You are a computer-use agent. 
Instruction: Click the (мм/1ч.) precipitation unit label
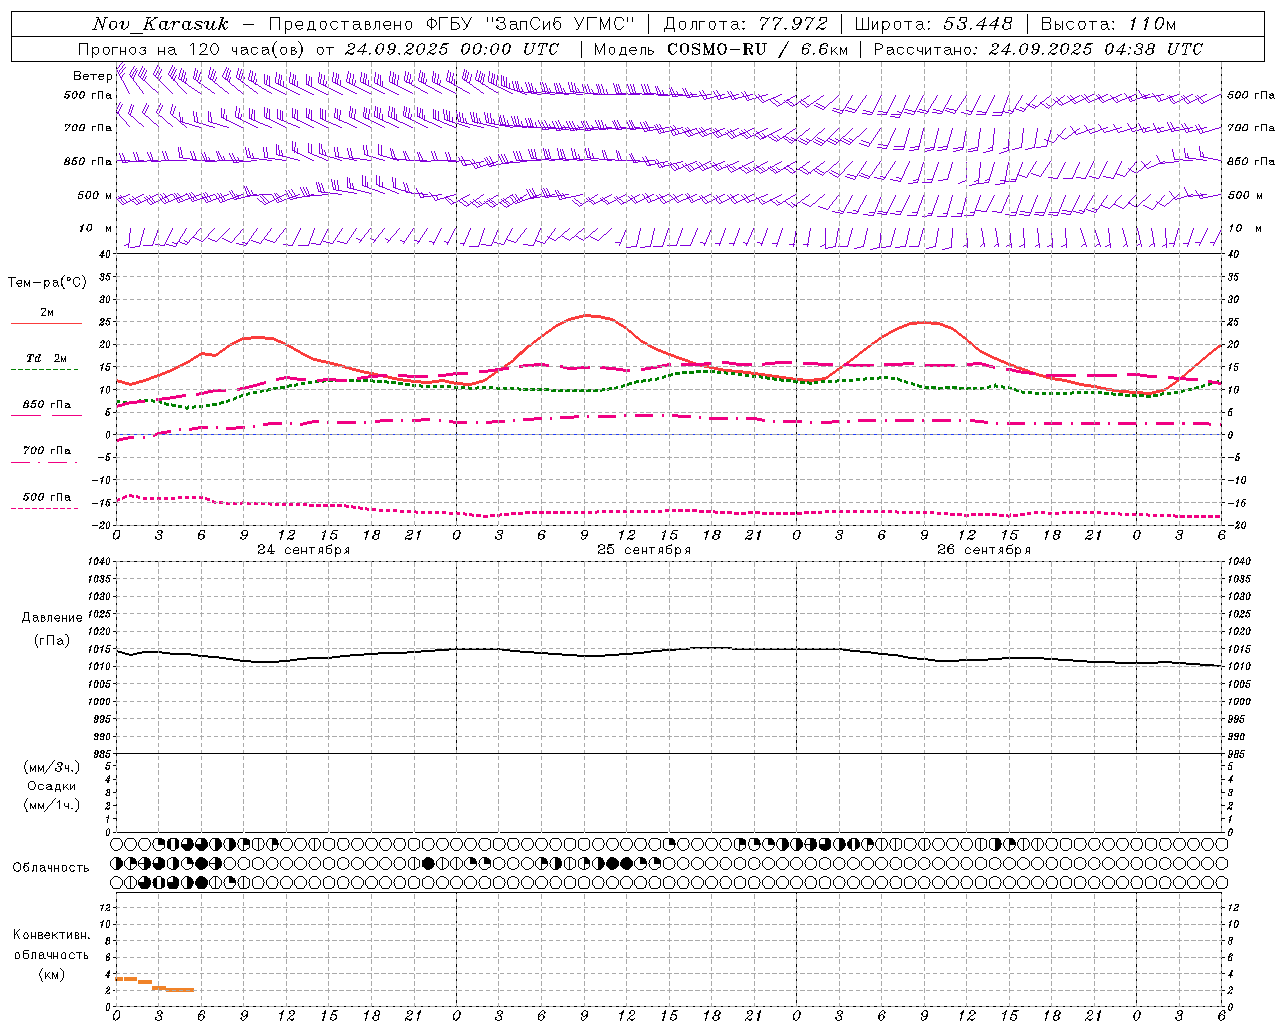[52, 805]
